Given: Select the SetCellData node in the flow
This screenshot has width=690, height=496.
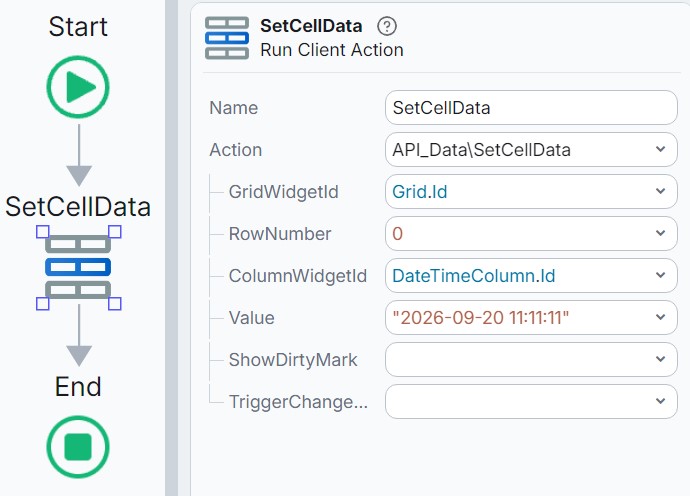Looking at the screenshot, I should pos(78,267).
